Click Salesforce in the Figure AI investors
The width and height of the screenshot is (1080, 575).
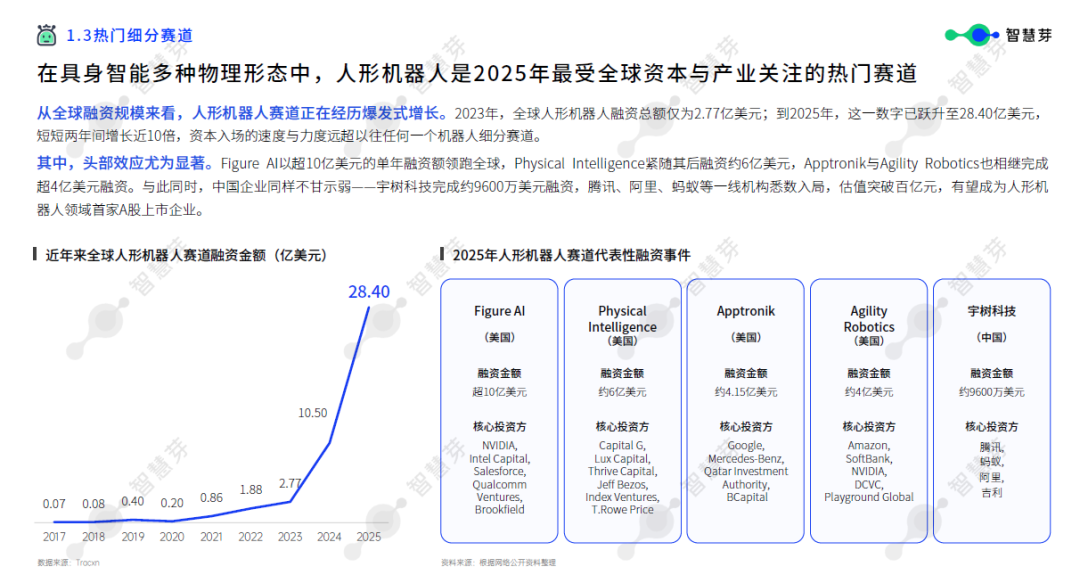499,471
